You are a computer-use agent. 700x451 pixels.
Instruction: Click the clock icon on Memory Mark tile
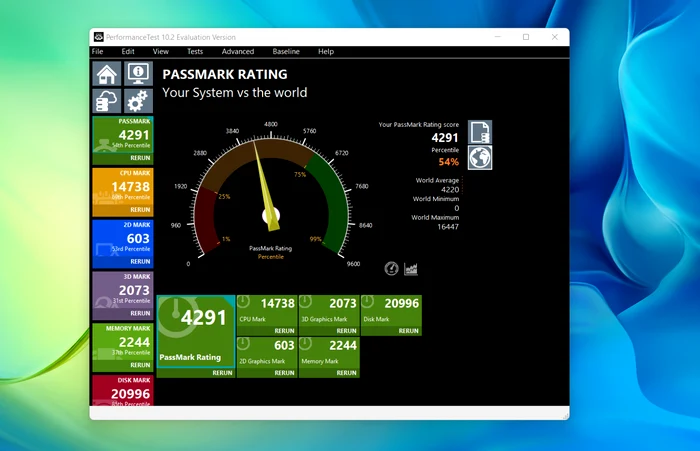coord(305,344)
